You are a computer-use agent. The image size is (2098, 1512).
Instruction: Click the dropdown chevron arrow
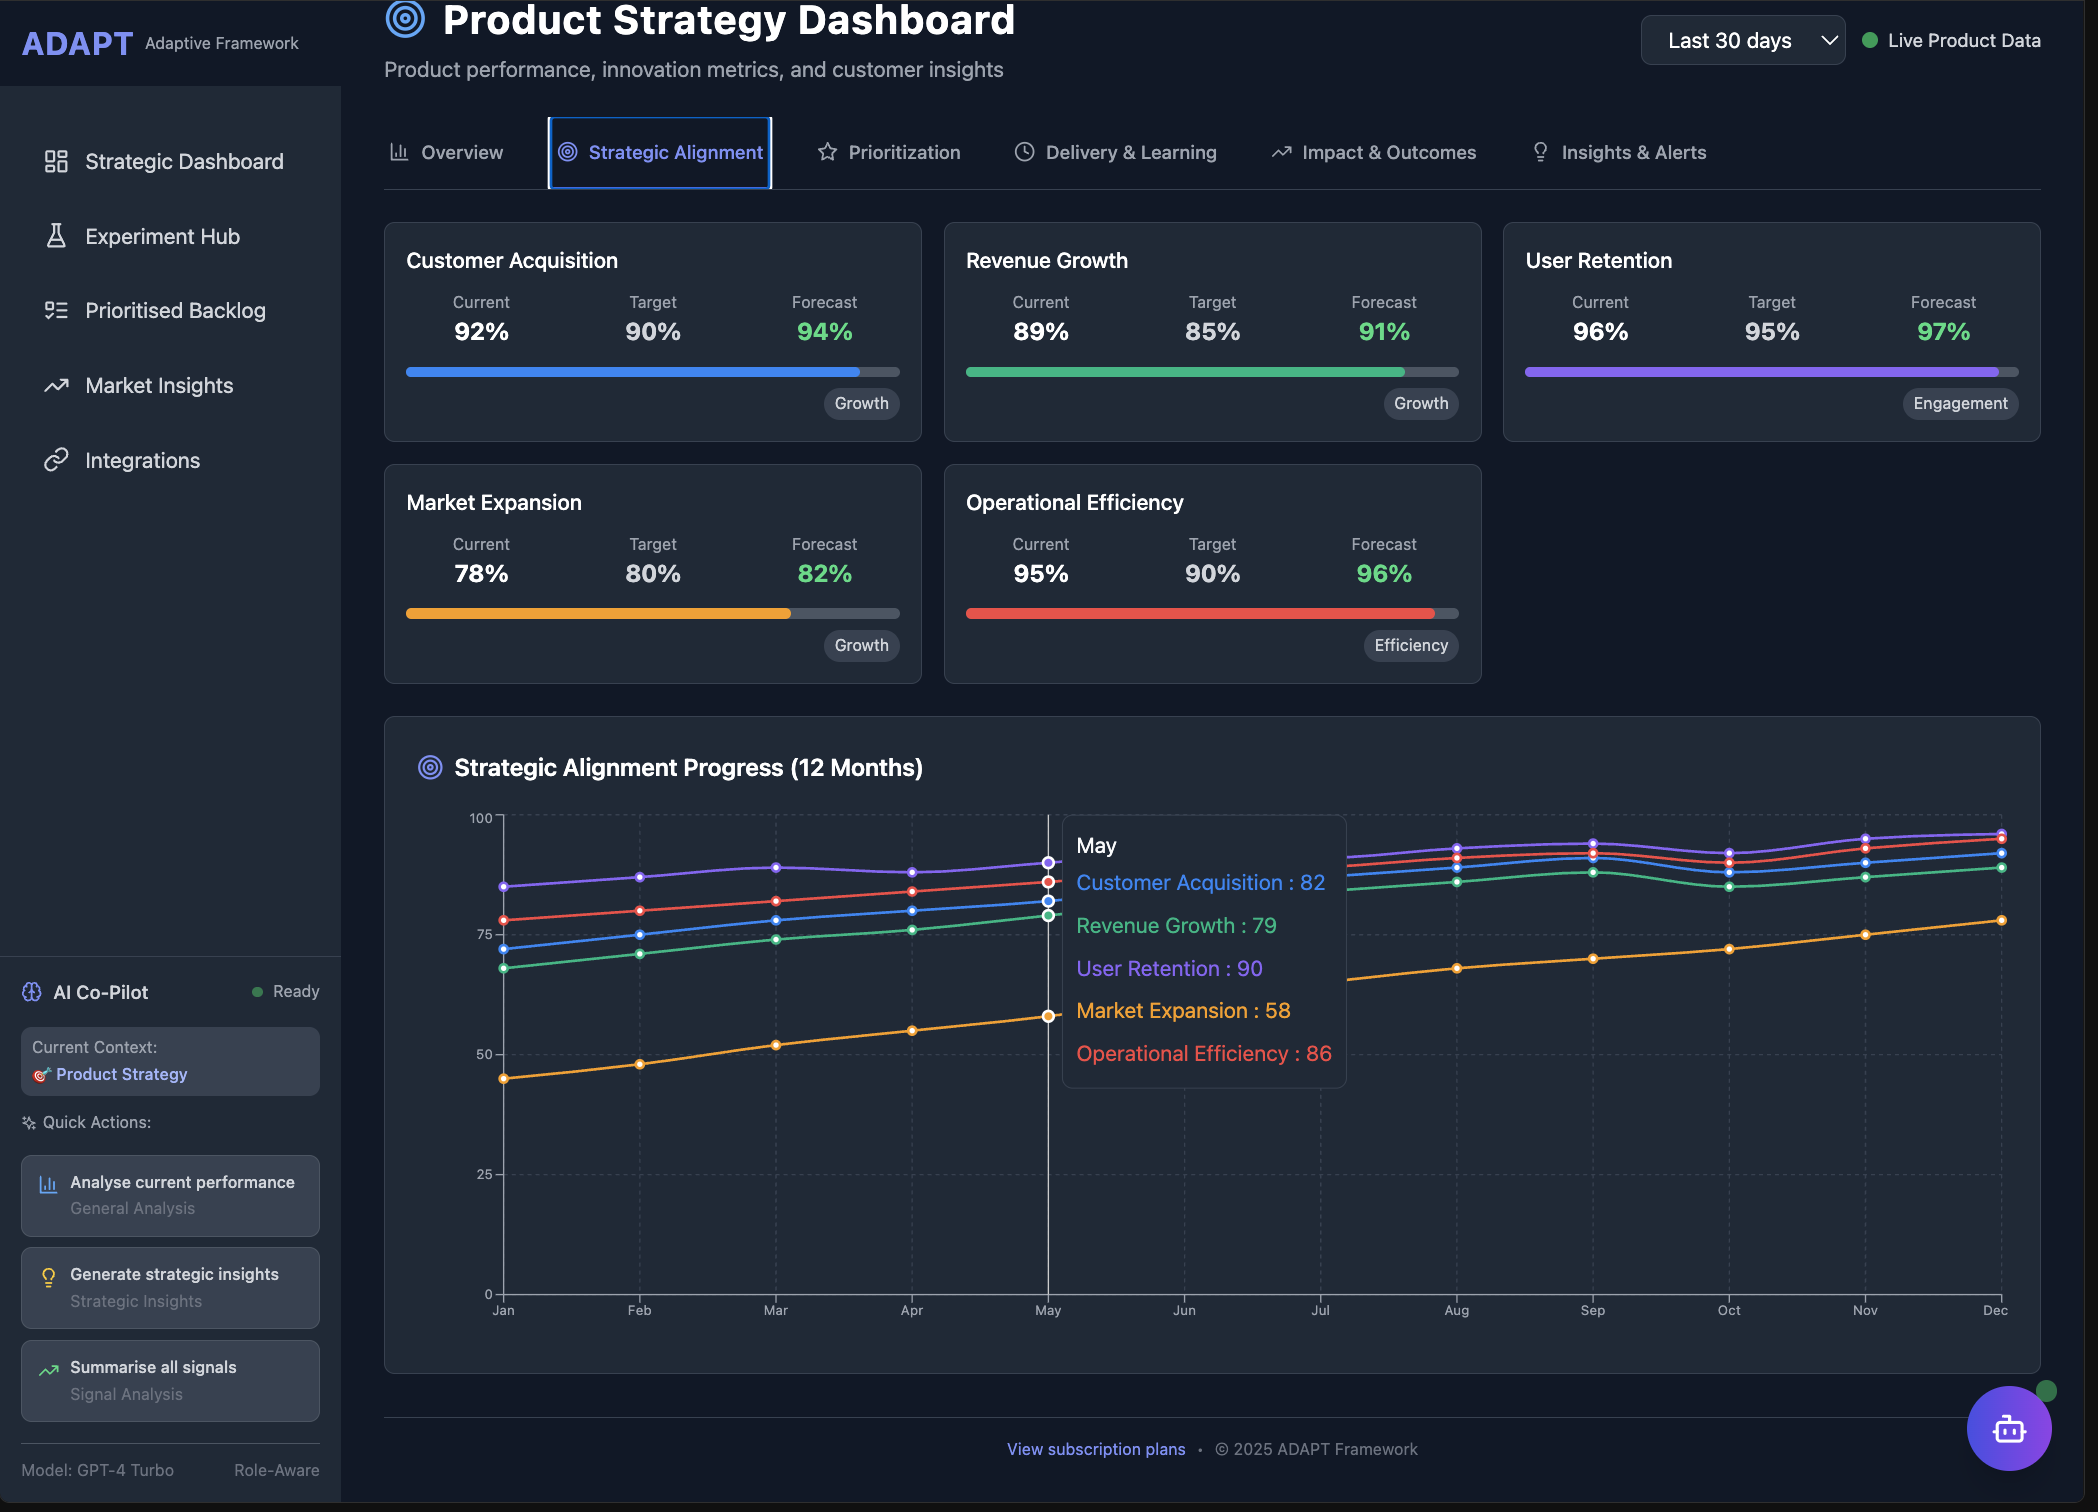point(1829,41)
